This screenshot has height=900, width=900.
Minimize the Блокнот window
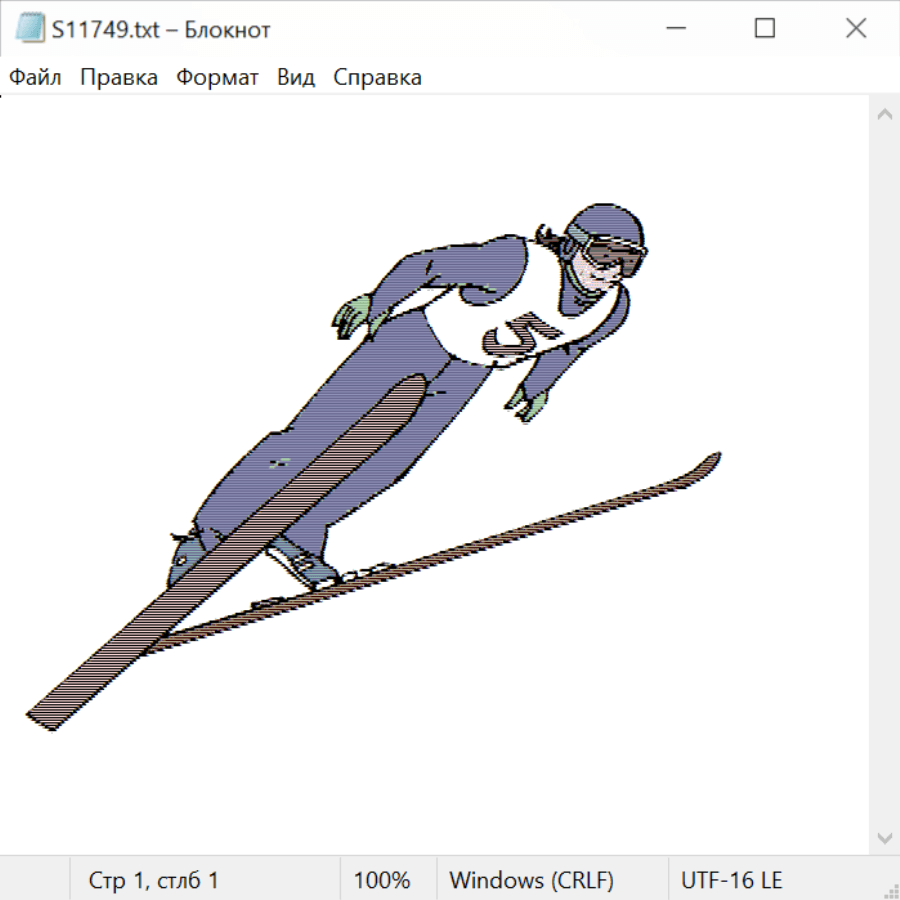[673, 29]
